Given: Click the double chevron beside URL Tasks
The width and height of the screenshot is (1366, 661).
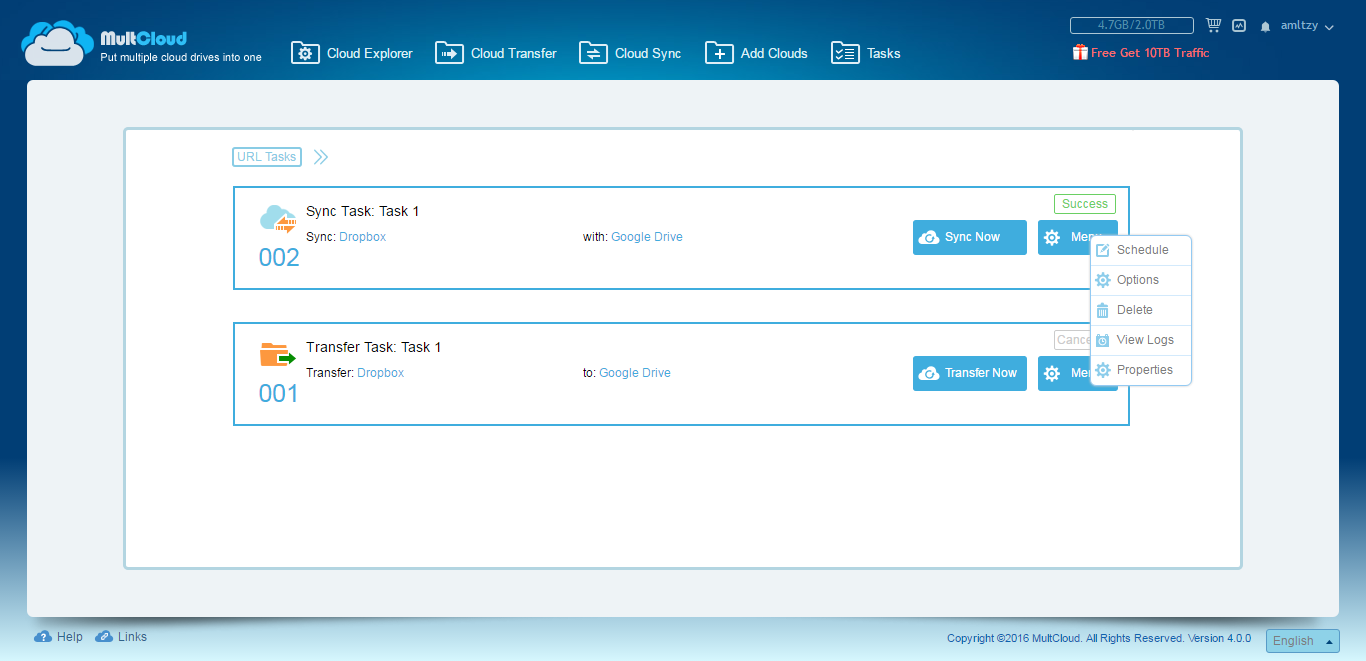Looking at the screenshot, I should click(x=320, y=157).
